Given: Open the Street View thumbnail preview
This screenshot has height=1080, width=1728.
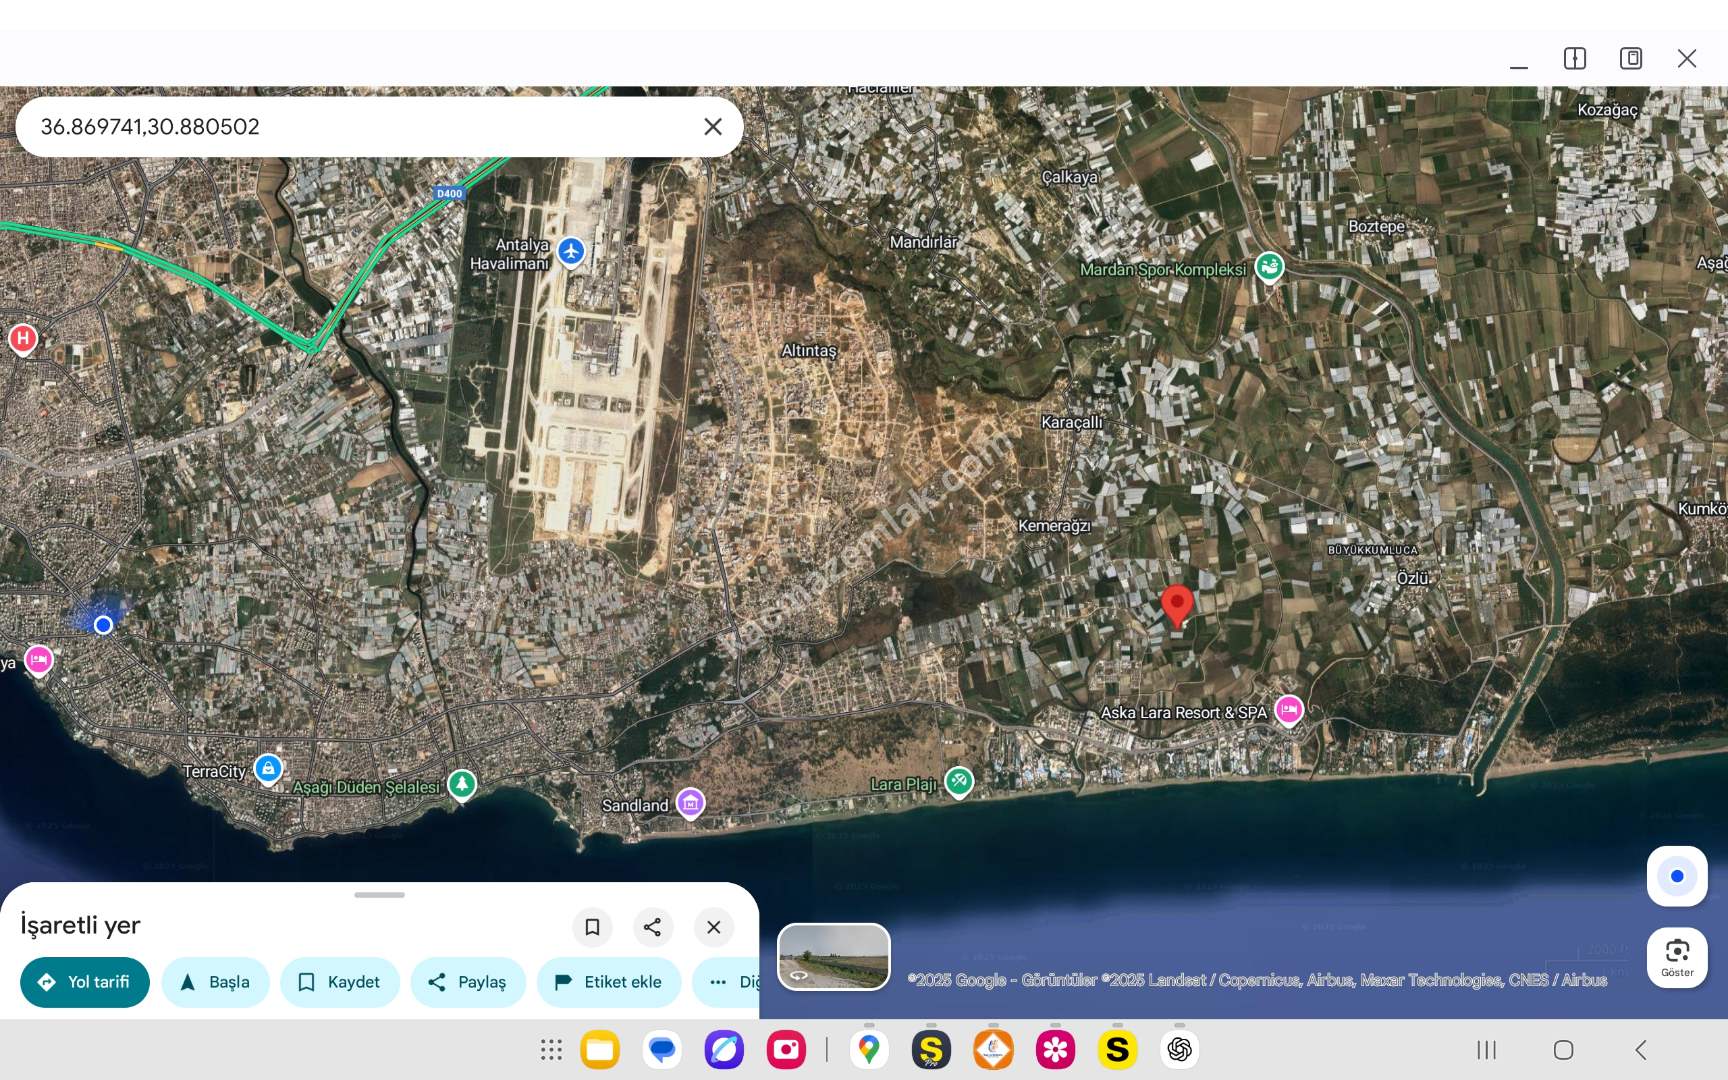Looking at the screenshot, I should pyautogui.click(x=834, y=957).
